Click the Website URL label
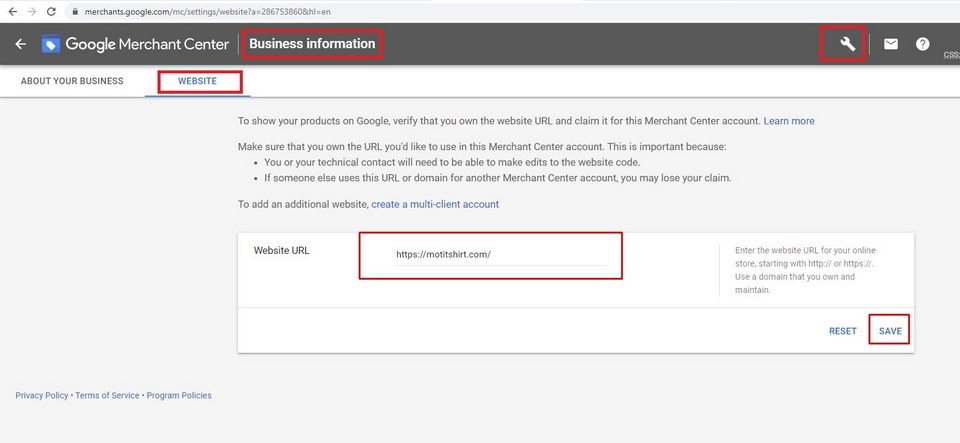This screenshot has height=443, width=960. (282, 250)
